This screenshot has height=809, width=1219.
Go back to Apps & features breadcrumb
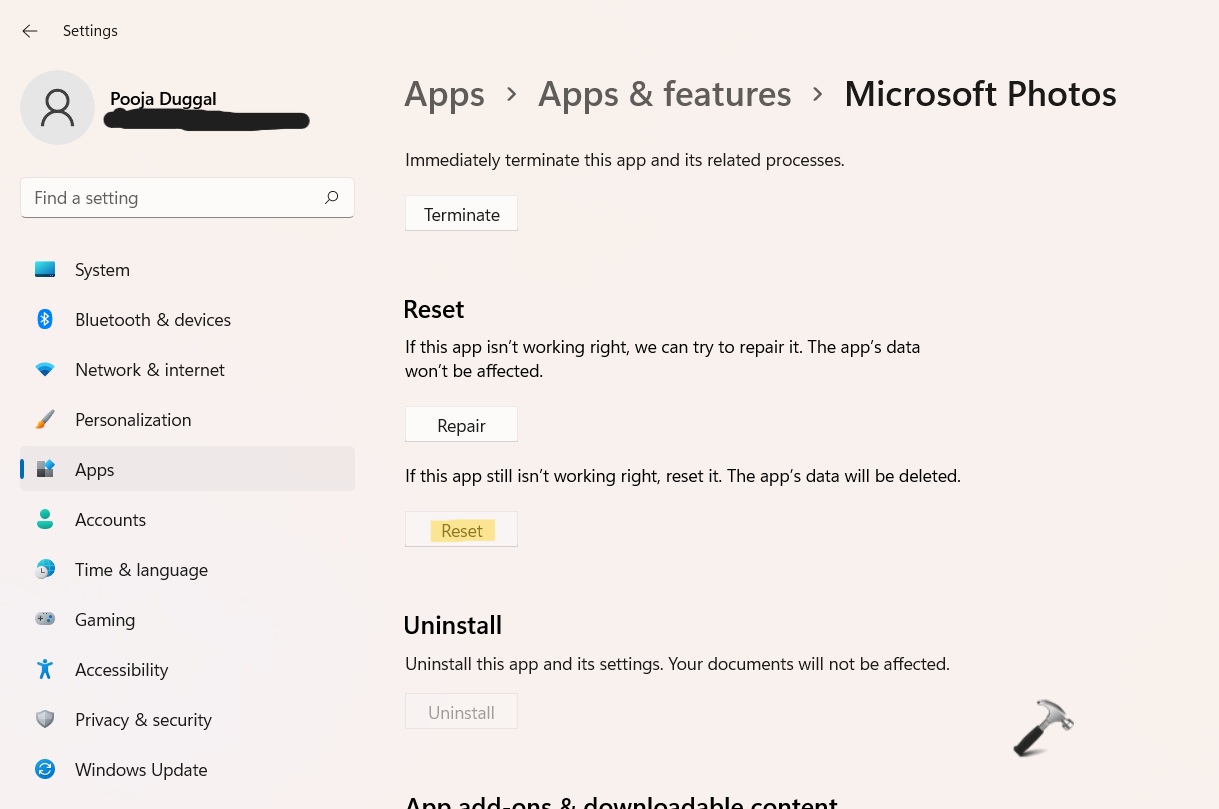point(664,94)
